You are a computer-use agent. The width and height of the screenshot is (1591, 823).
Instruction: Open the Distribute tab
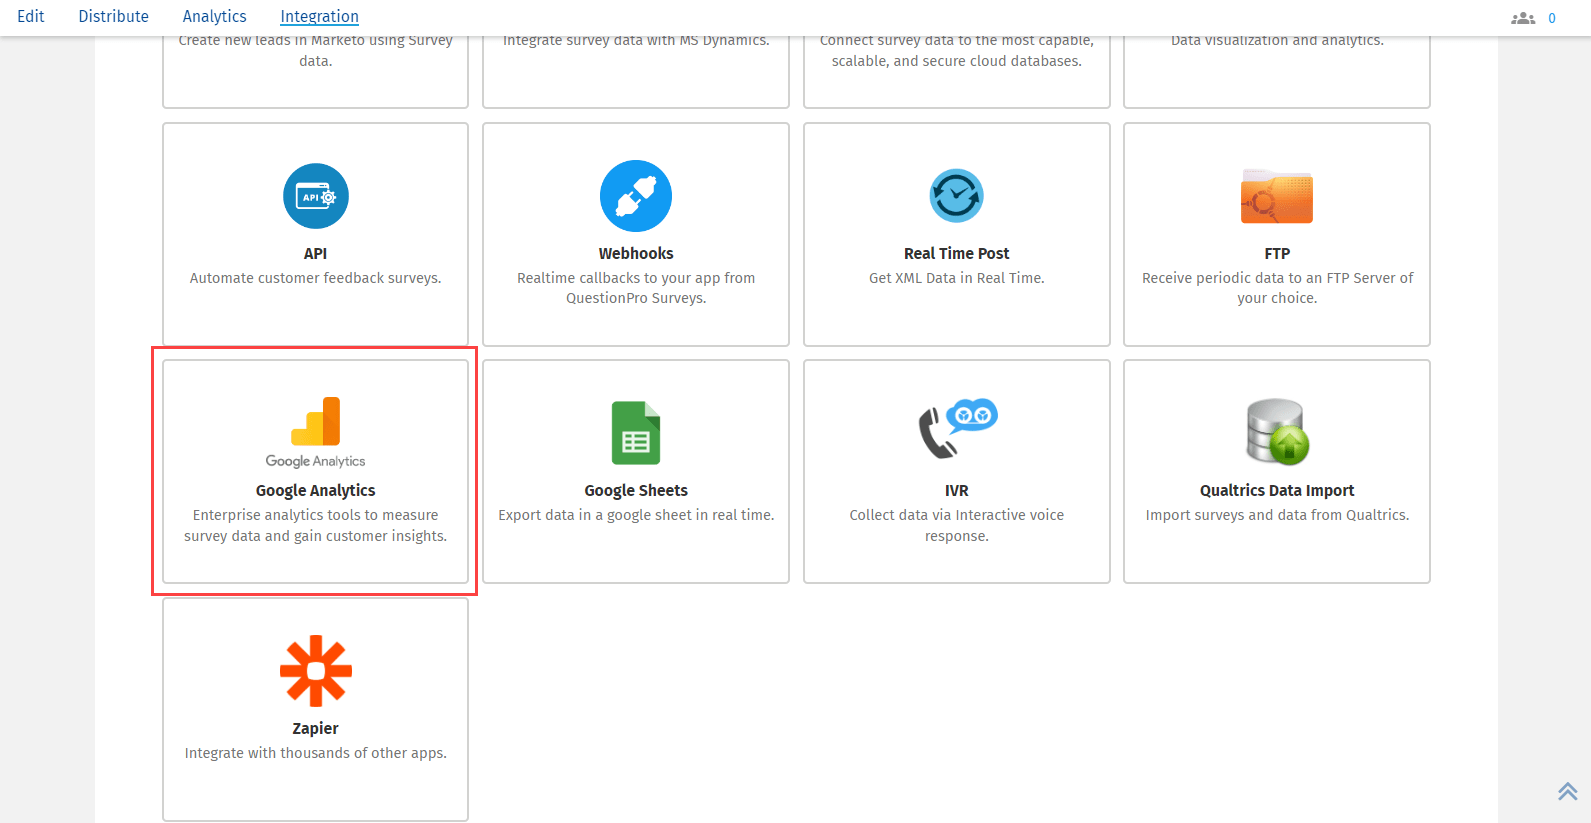(x=113, y=16)
